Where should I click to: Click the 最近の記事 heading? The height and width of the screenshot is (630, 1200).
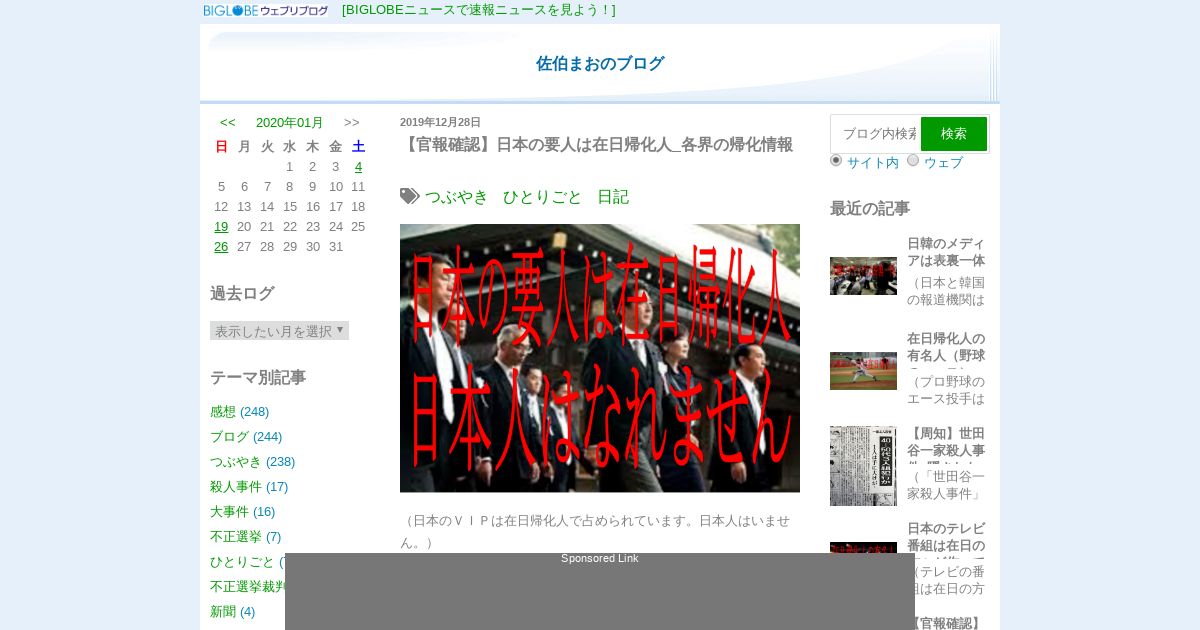pos(870,209)
